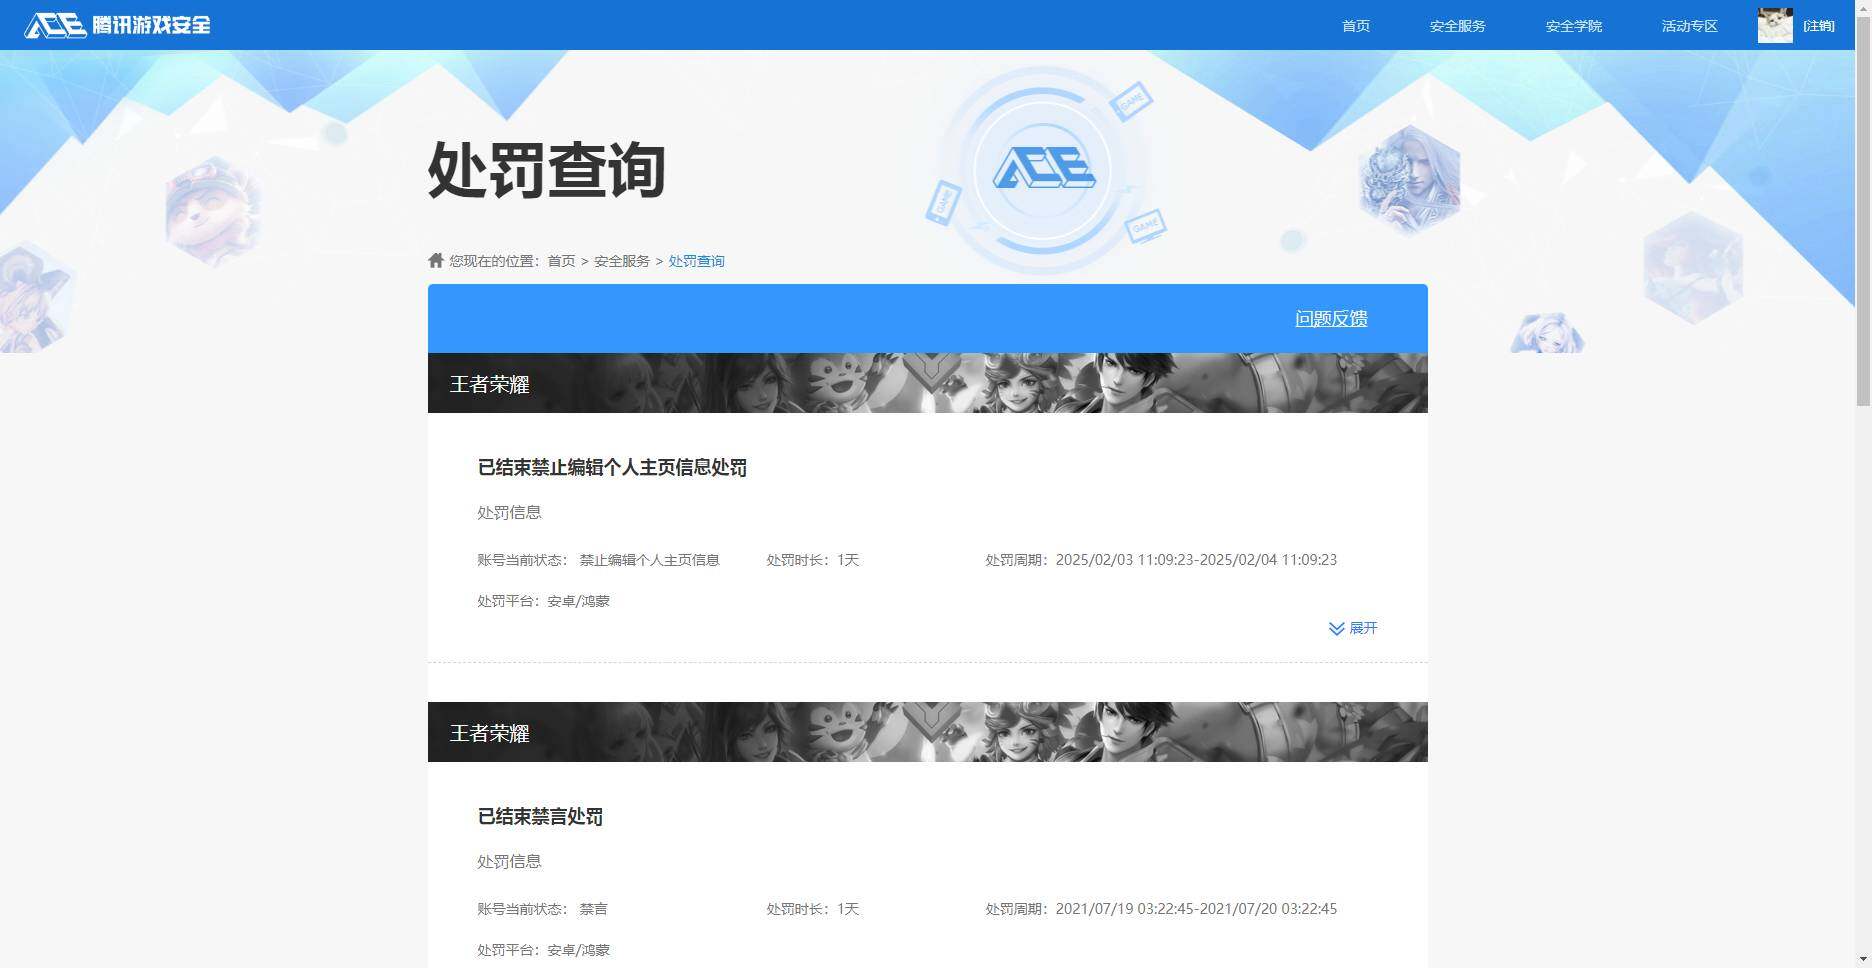The image size is (1872, 968).
Task: Click the double-chevron icon beside 展开
Action: (1336, 628)
